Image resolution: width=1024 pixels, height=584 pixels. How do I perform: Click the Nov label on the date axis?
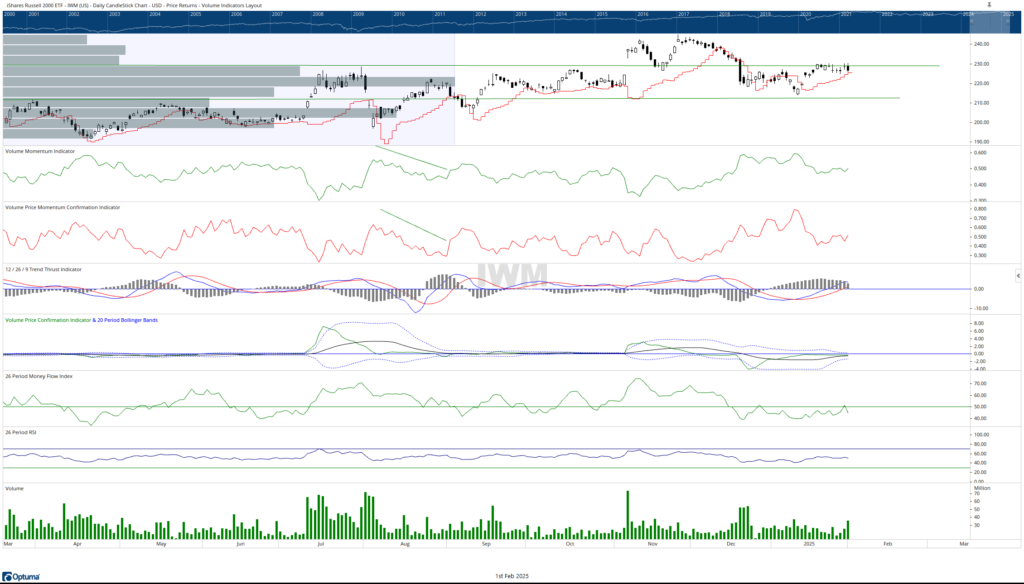click(x=651, y=545)
